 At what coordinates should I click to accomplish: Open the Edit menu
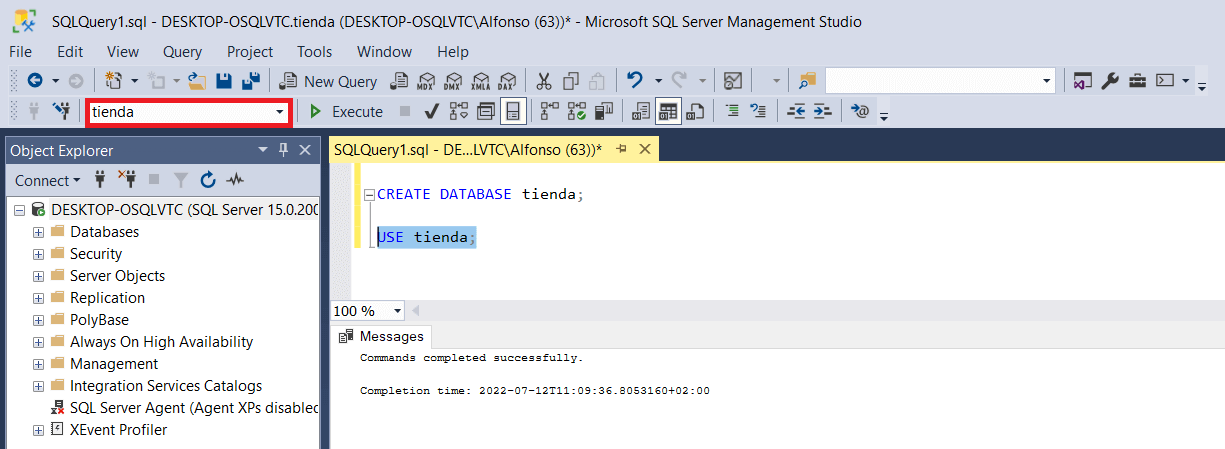tap(70, 51)
